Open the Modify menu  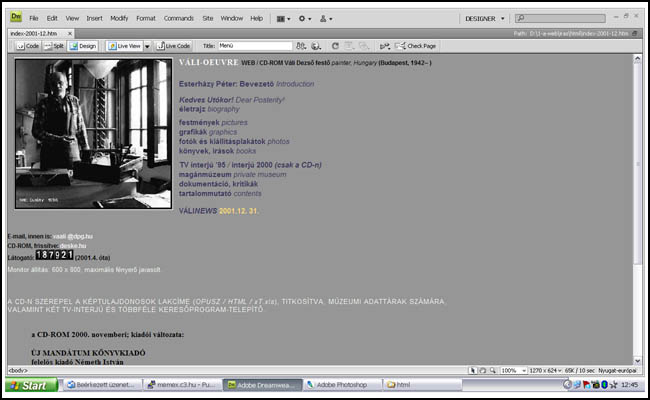[119, 19]
